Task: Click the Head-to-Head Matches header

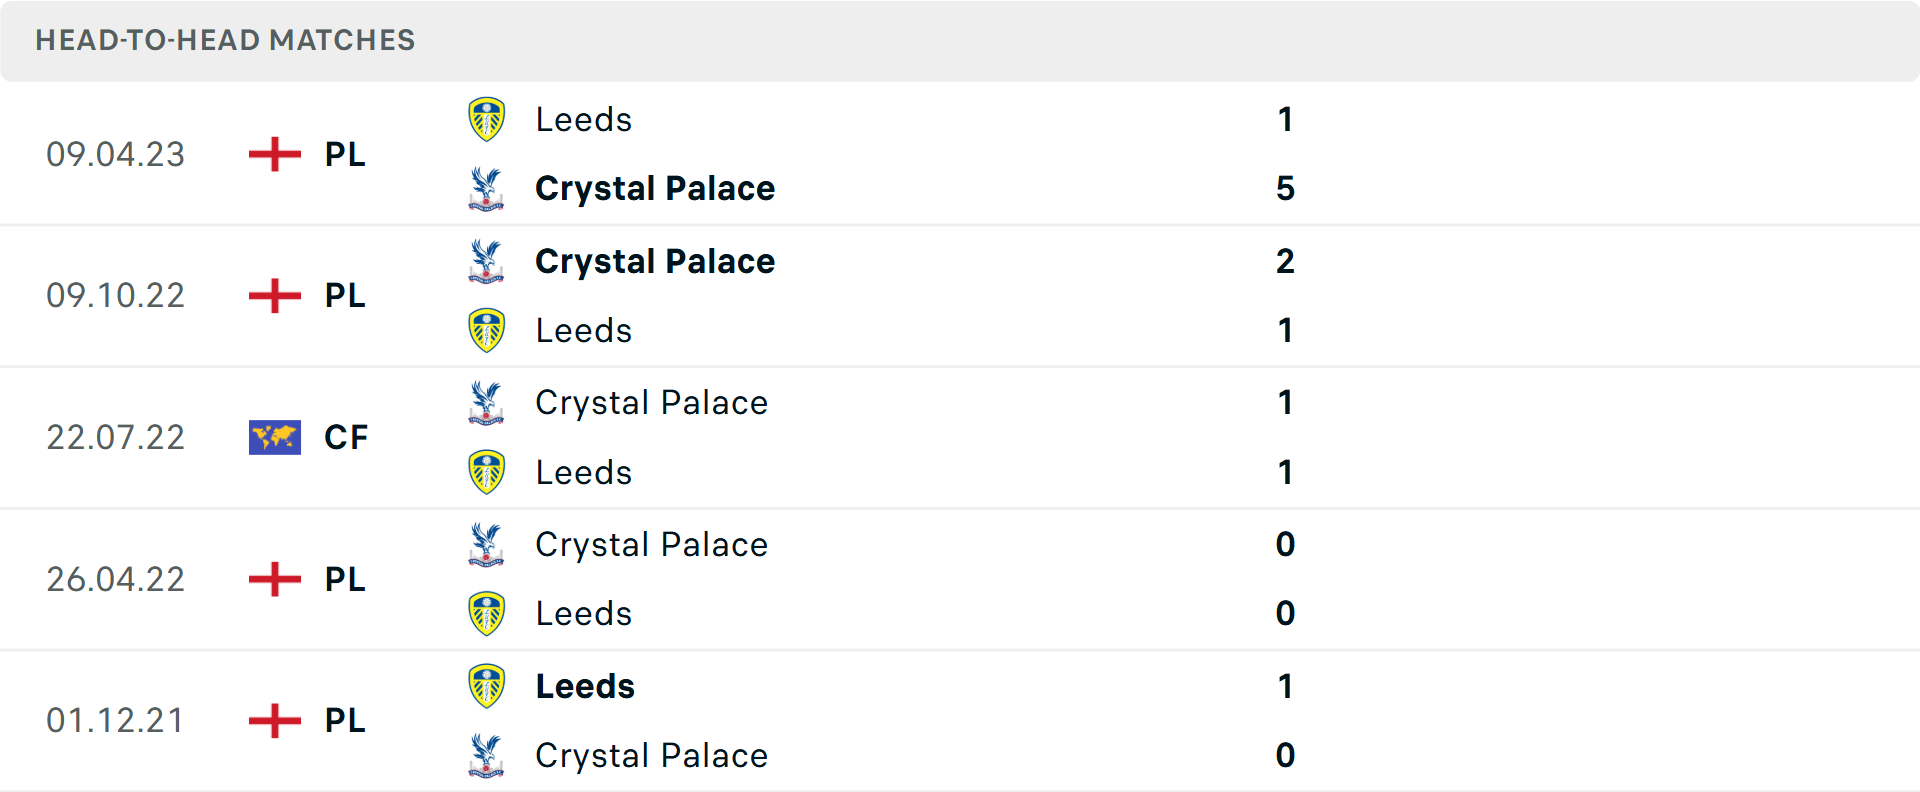Action: [225, 40]
